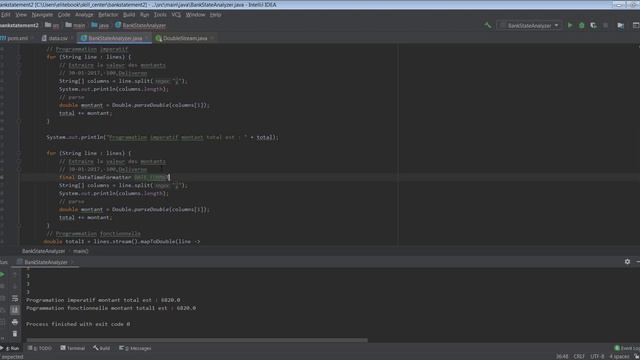Image resolution: width=640 pixels, height=360 pixels.
Task: Open the View menu
Action: pos(21,15)
